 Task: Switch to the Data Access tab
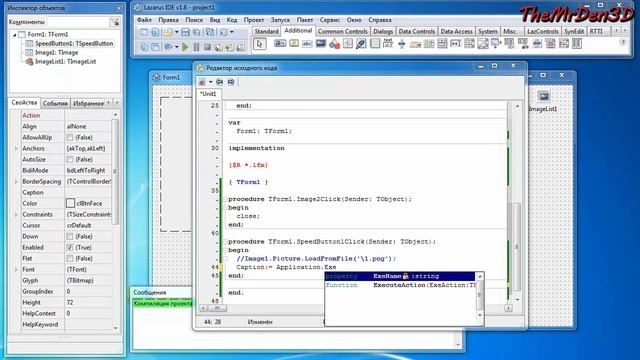point(456,31)
